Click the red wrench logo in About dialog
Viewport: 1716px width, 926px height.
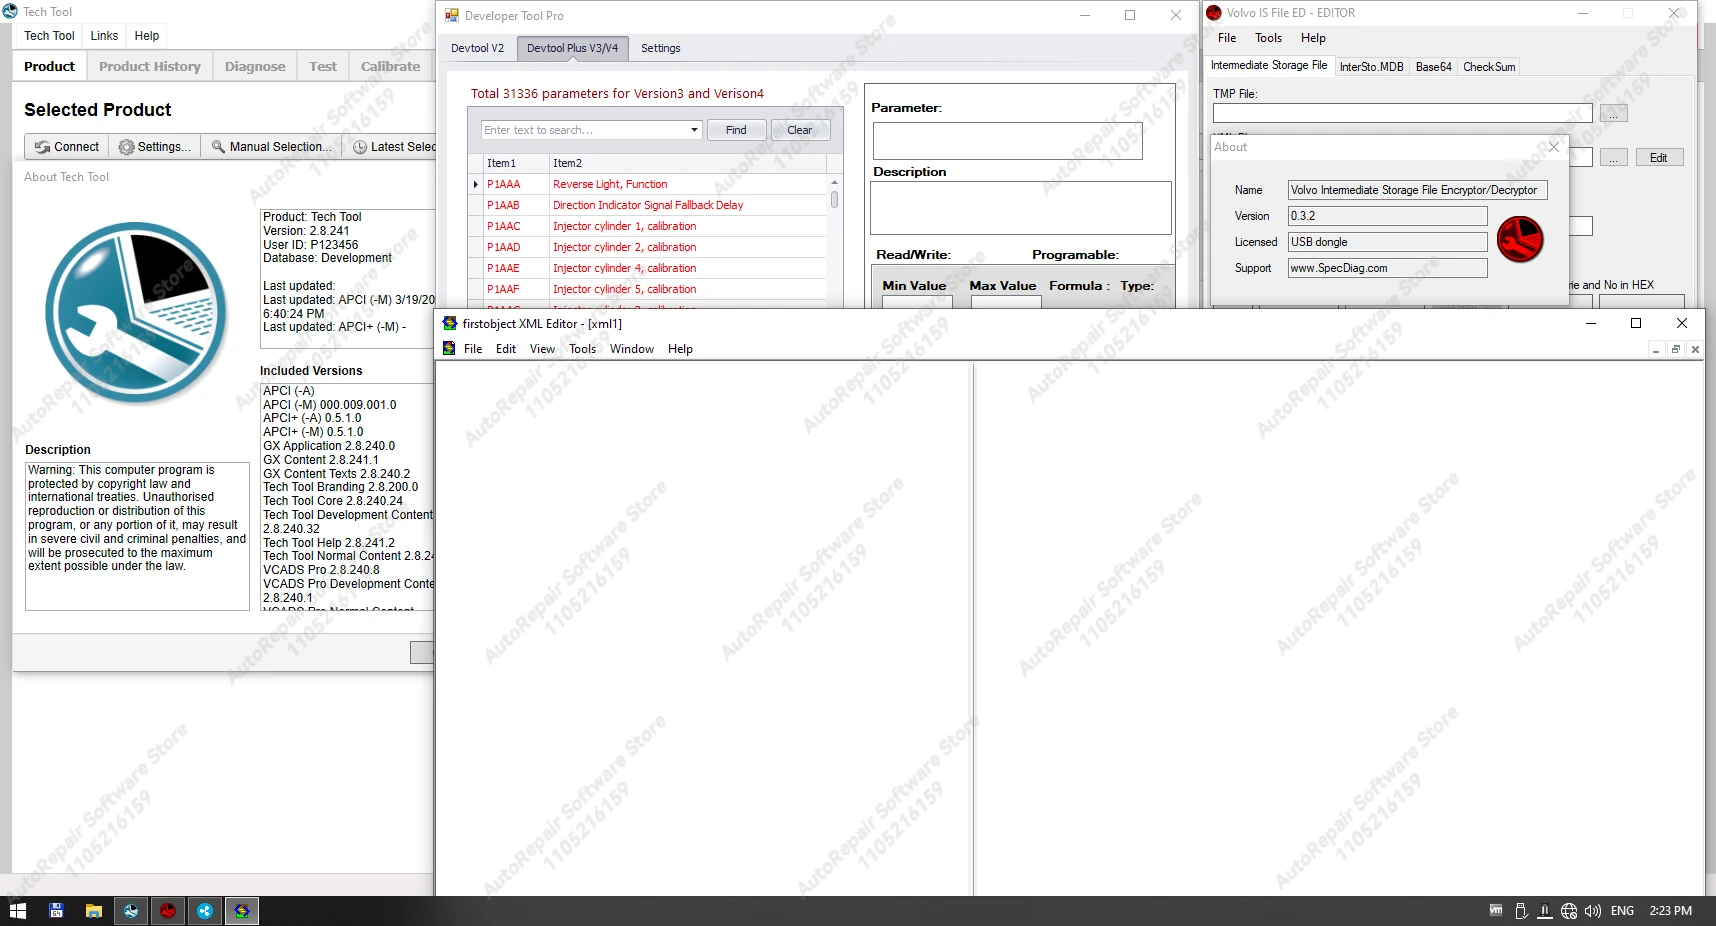(1520, 240)
